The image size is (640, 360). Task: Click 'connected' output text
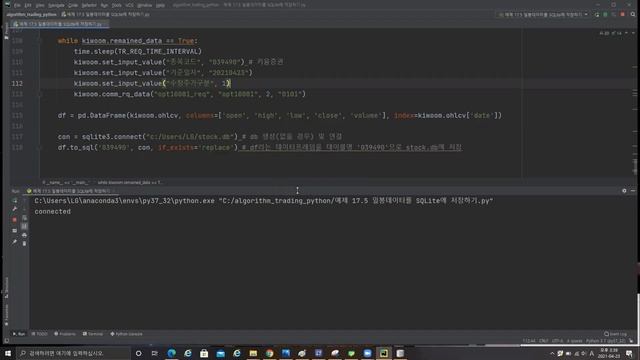click(53, 211)
